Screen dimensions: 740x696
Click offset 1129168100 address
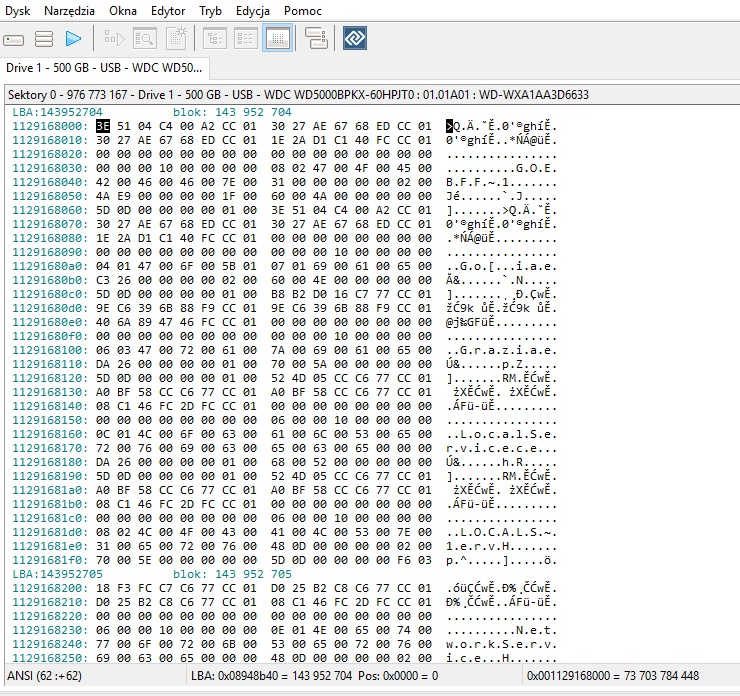tap(50, 350)
